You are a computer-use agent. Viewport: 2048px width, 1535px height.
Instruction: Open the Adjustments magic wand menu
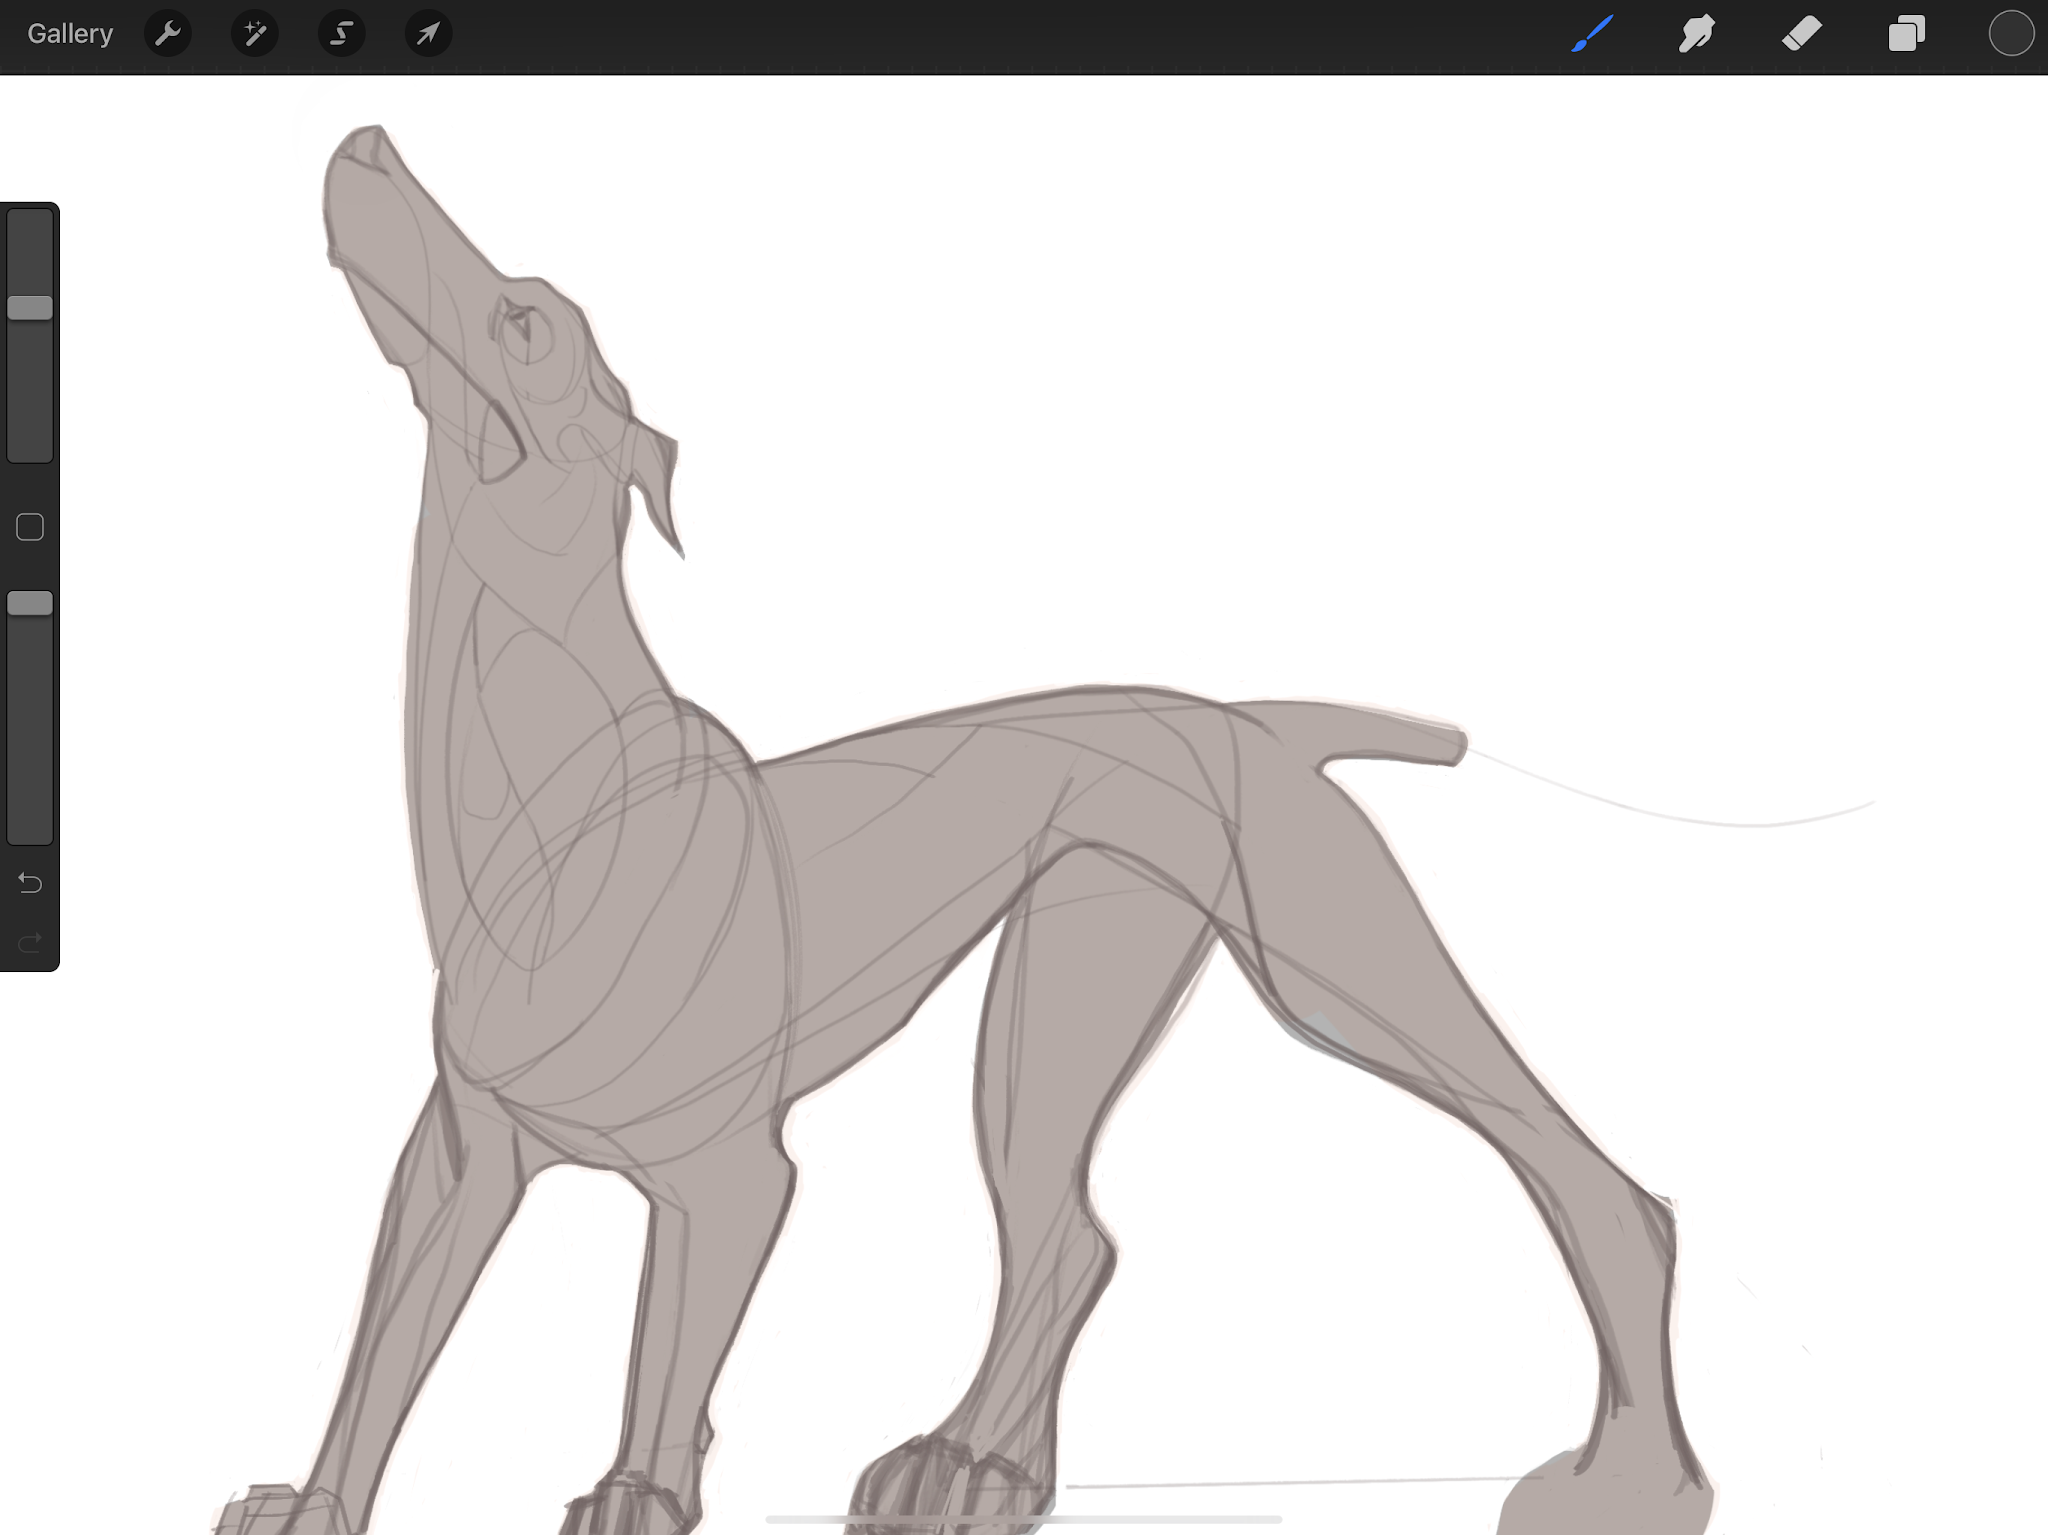(x=255, y=34)
